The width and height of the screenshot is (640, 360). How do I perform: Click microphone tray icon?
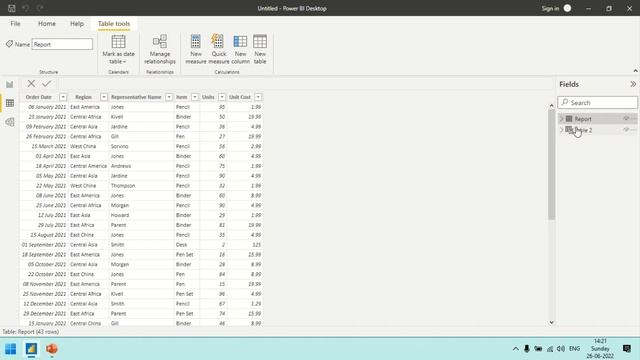click(x=527, y=349)
